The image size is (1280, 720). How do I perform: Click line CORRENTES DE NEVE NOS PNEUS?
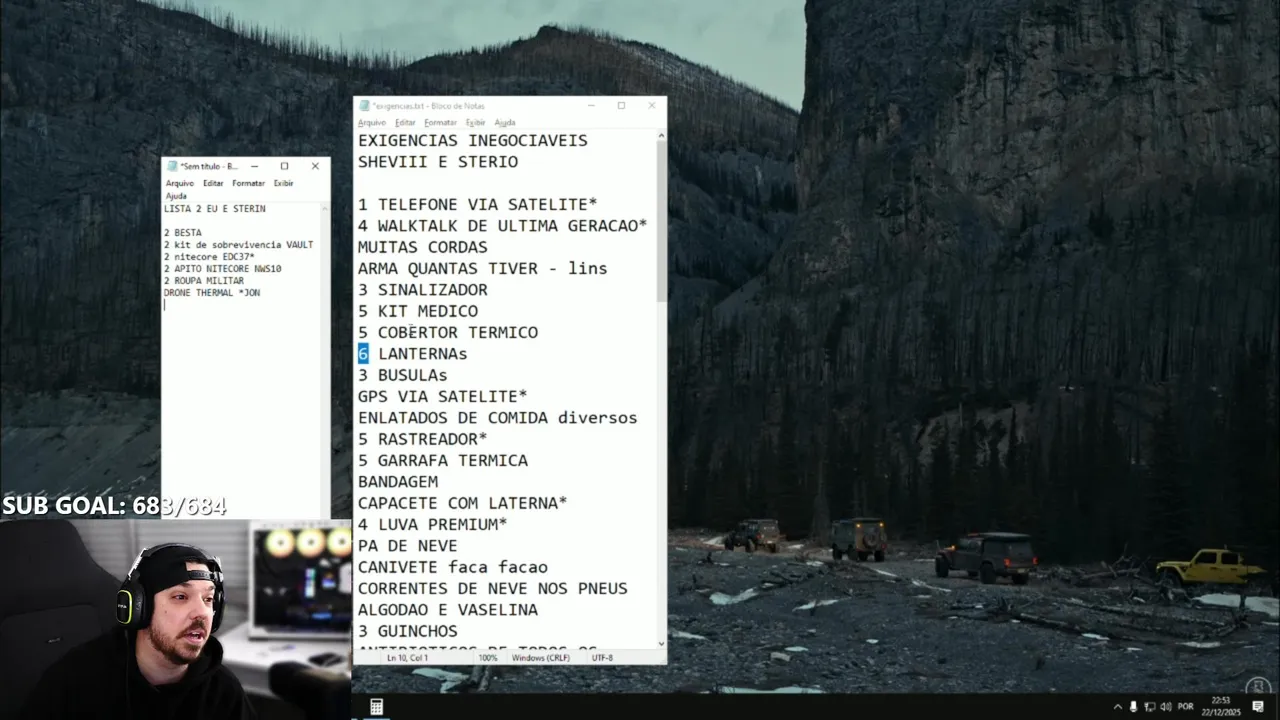click(x=493, y=588)
